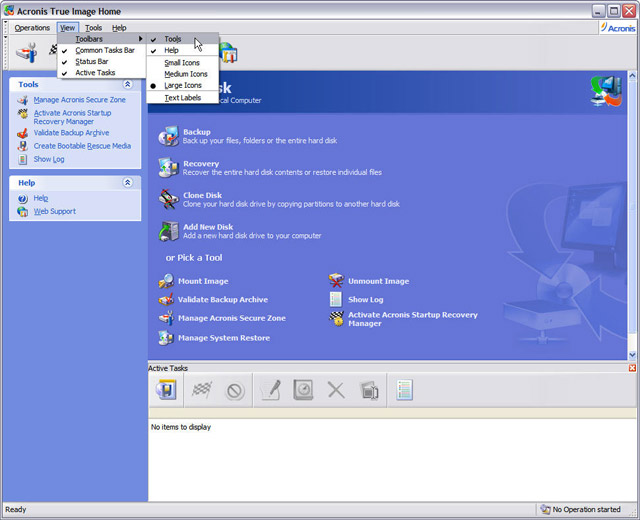Toggle the Active Tasks view option

pos(101,73)
